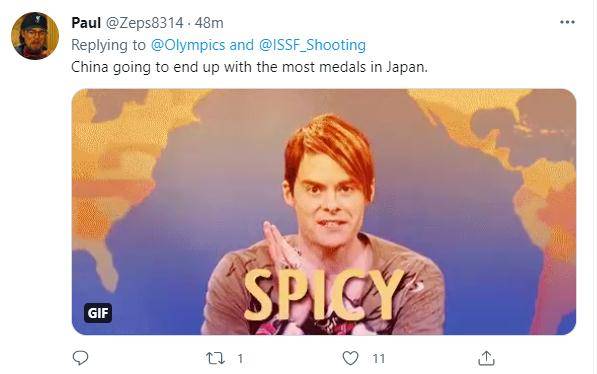Open Paul's profile picture avatar
This screenshot has width=597, height=374.
35,36
